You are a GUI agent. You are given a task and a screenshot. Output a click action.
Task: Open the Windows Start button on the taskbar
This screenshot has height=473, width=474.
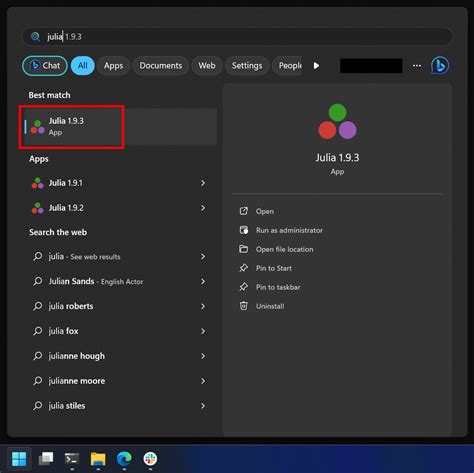click(x=19, y=459)
